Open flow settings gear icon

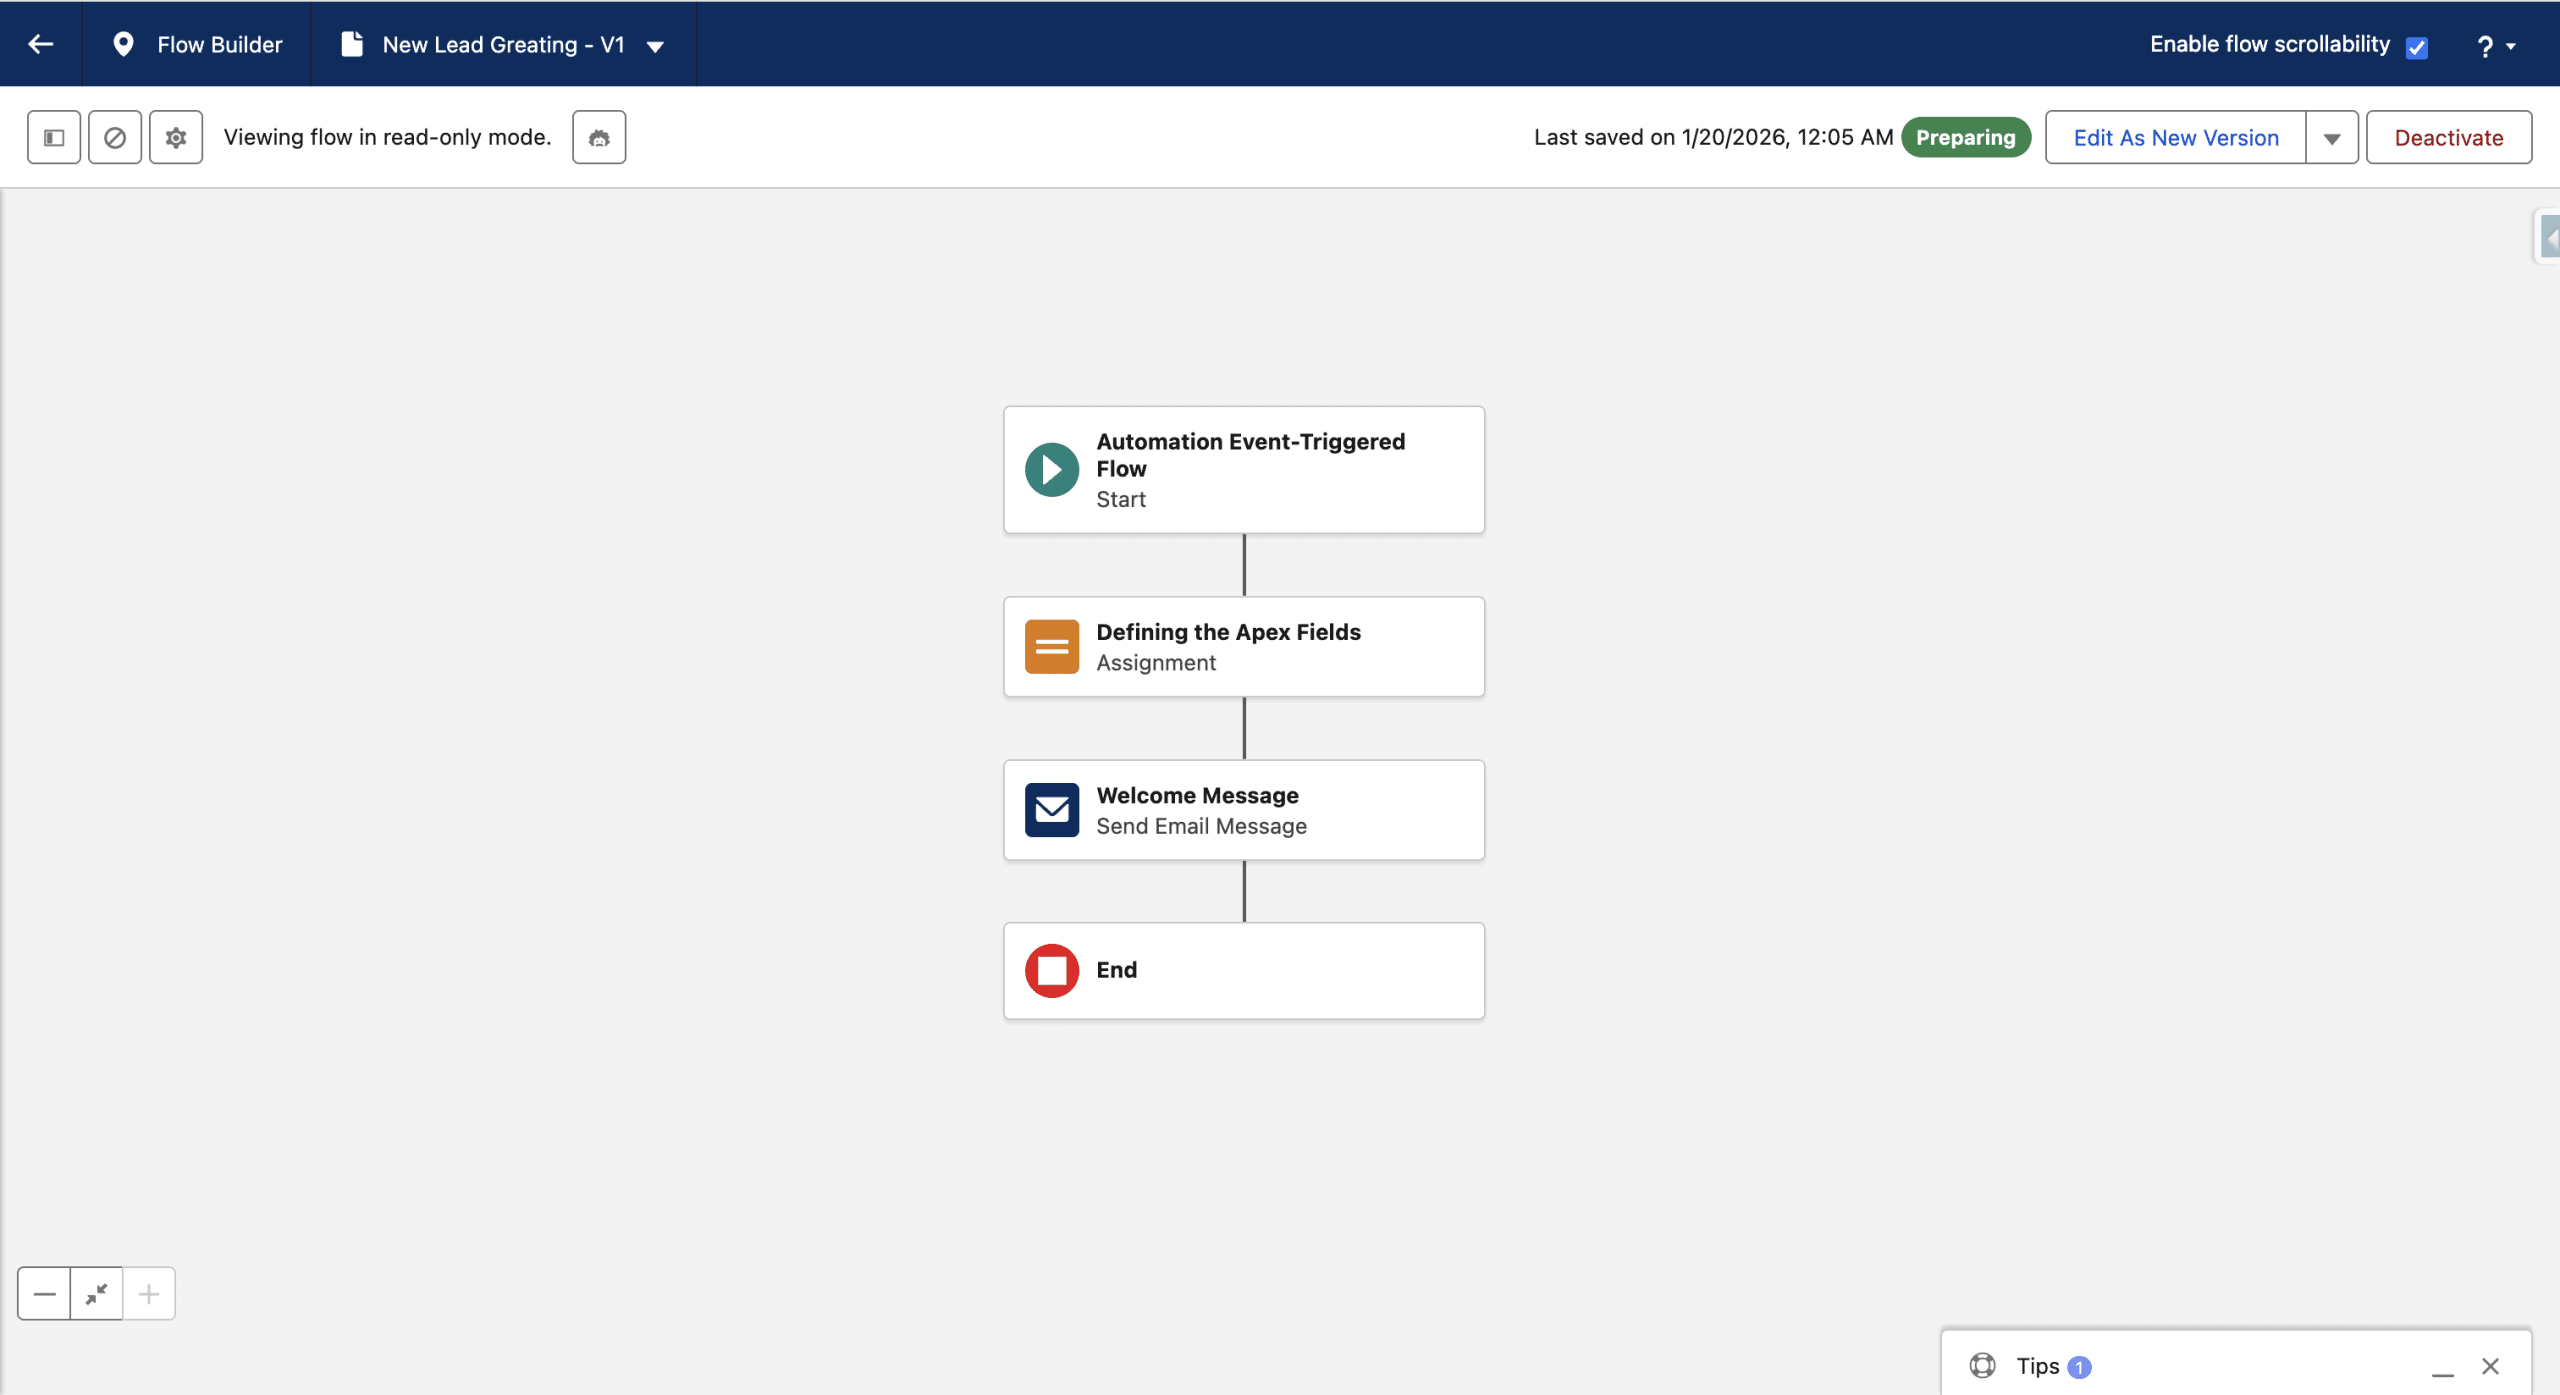[176, 137]
